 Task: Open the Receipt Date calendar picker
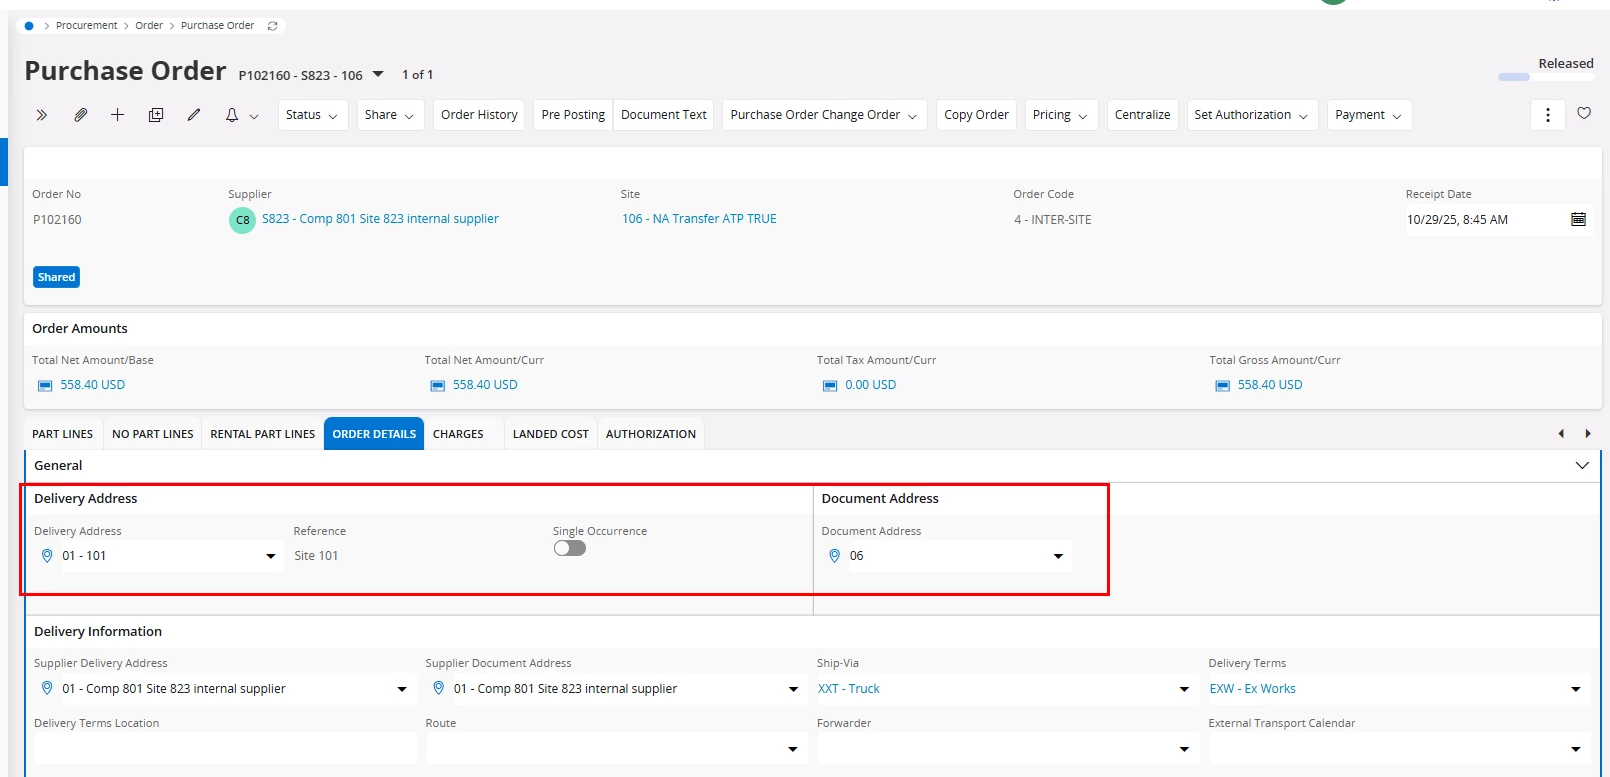pos(1578,220)
